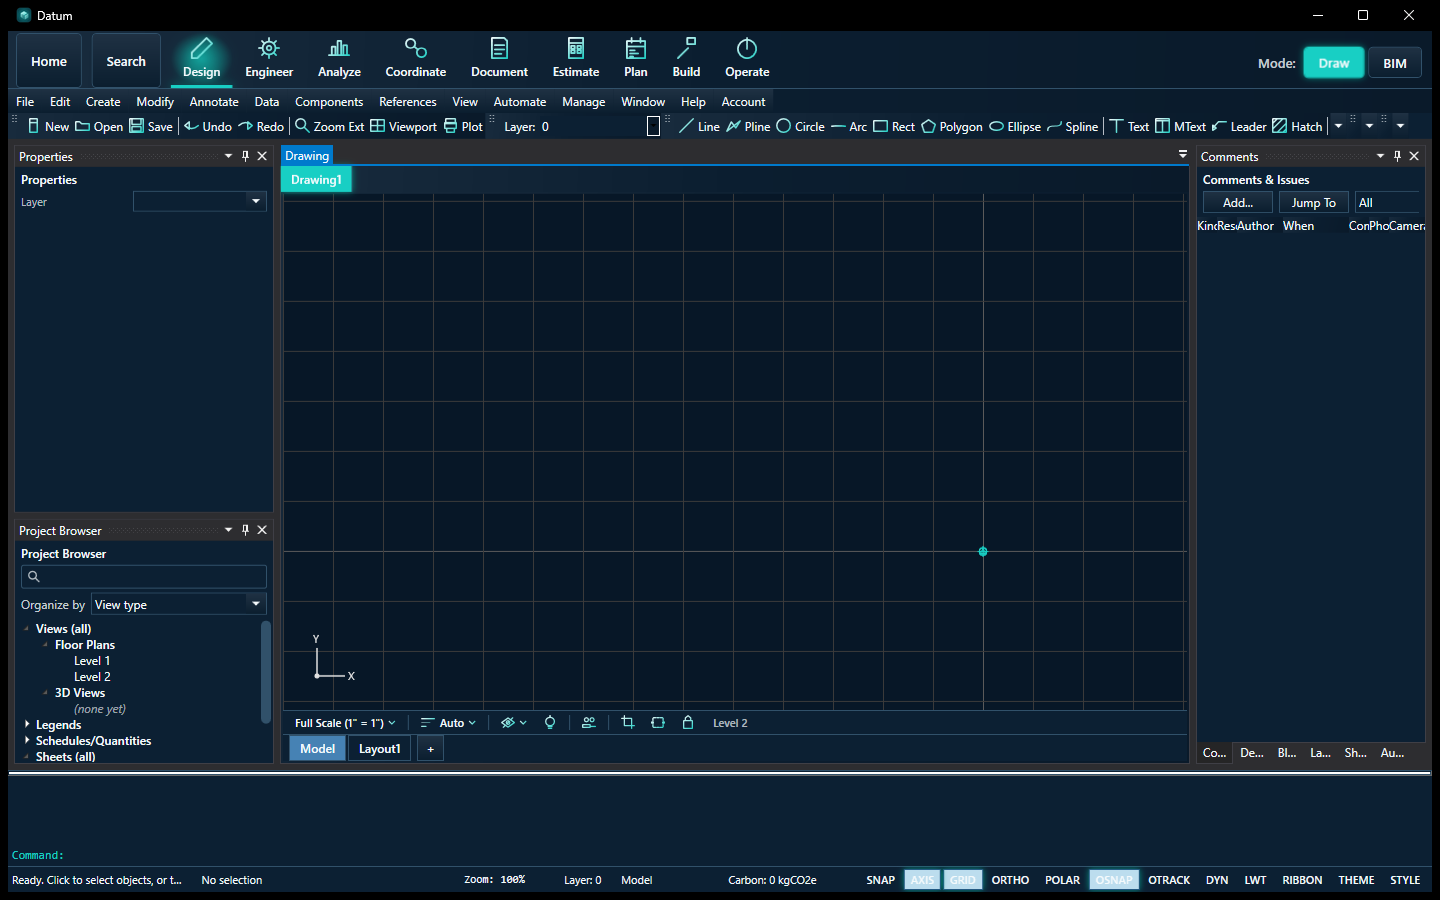Select the Ellipse draw tool
The height and width of the screenshot is (900, 1440).
point(1015,126)
